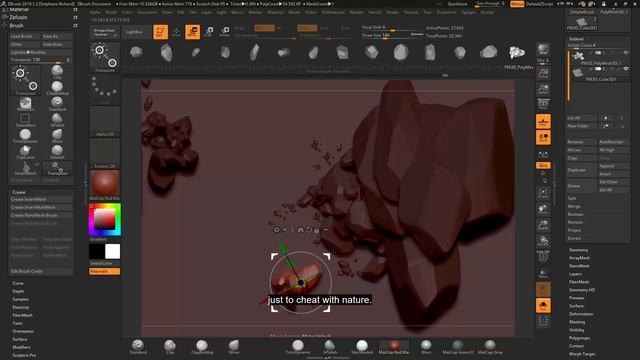This screenshot has height=360, width=640.
Task: Click the Draw mode icon in top shelf
Action: [176, 32]
